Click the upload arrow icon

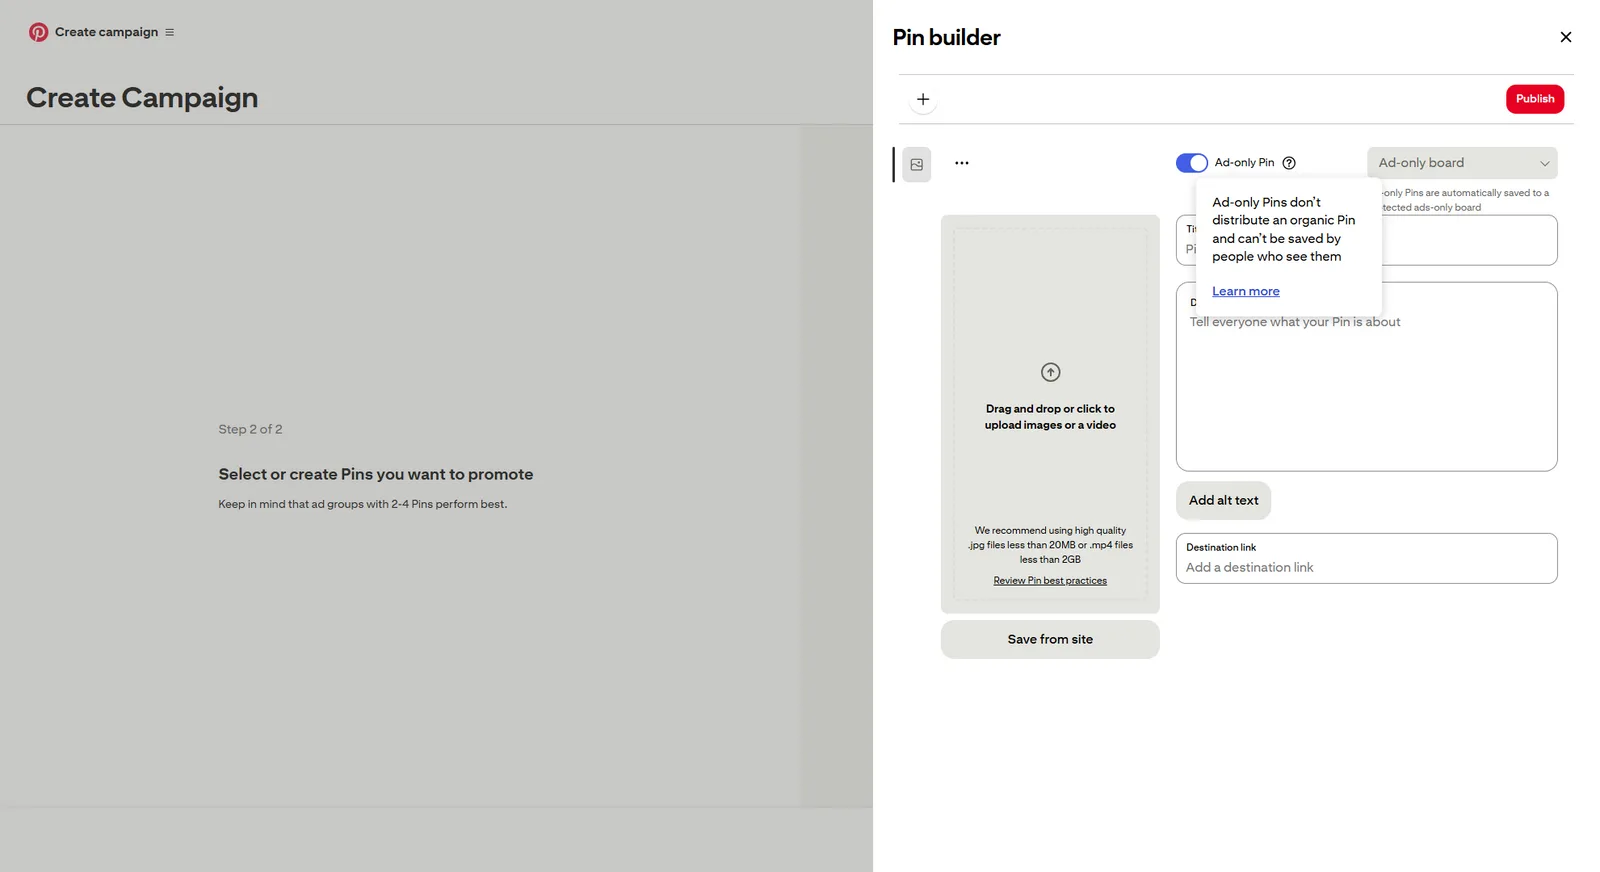(x=1050, y=372)
